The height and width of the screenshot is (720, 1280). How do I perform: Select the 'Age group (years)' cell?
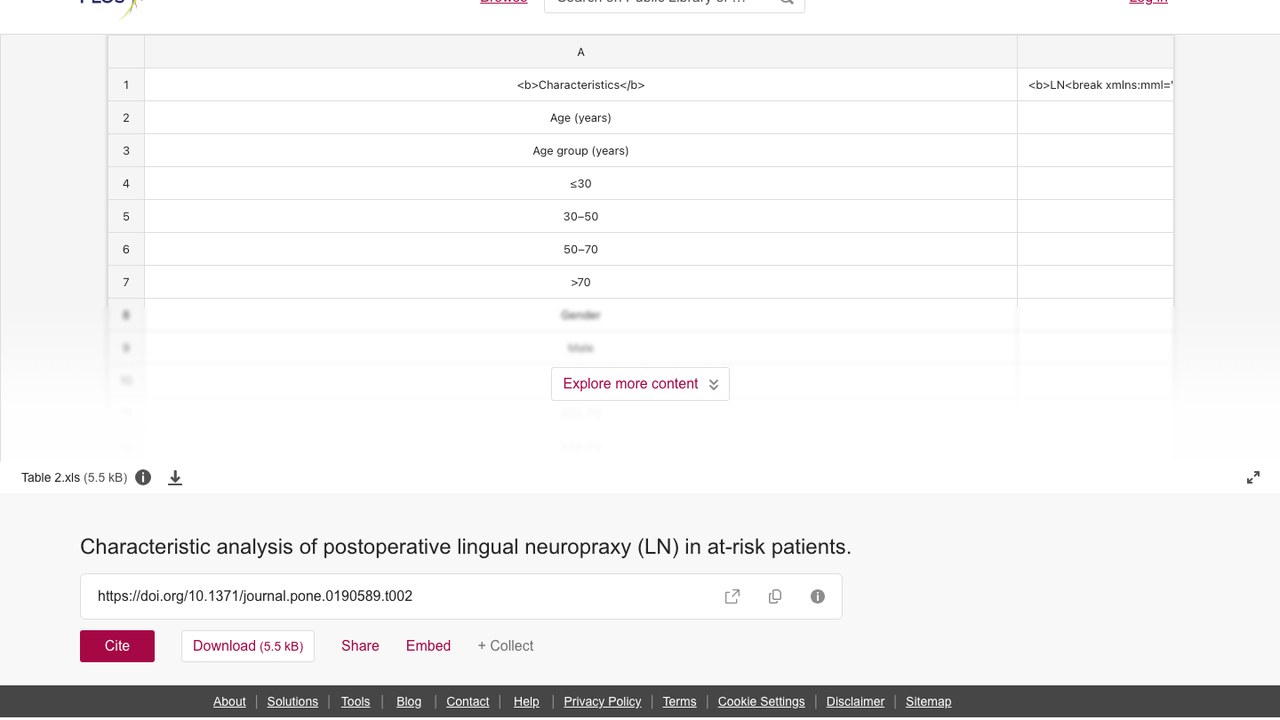tap(581, 151)
